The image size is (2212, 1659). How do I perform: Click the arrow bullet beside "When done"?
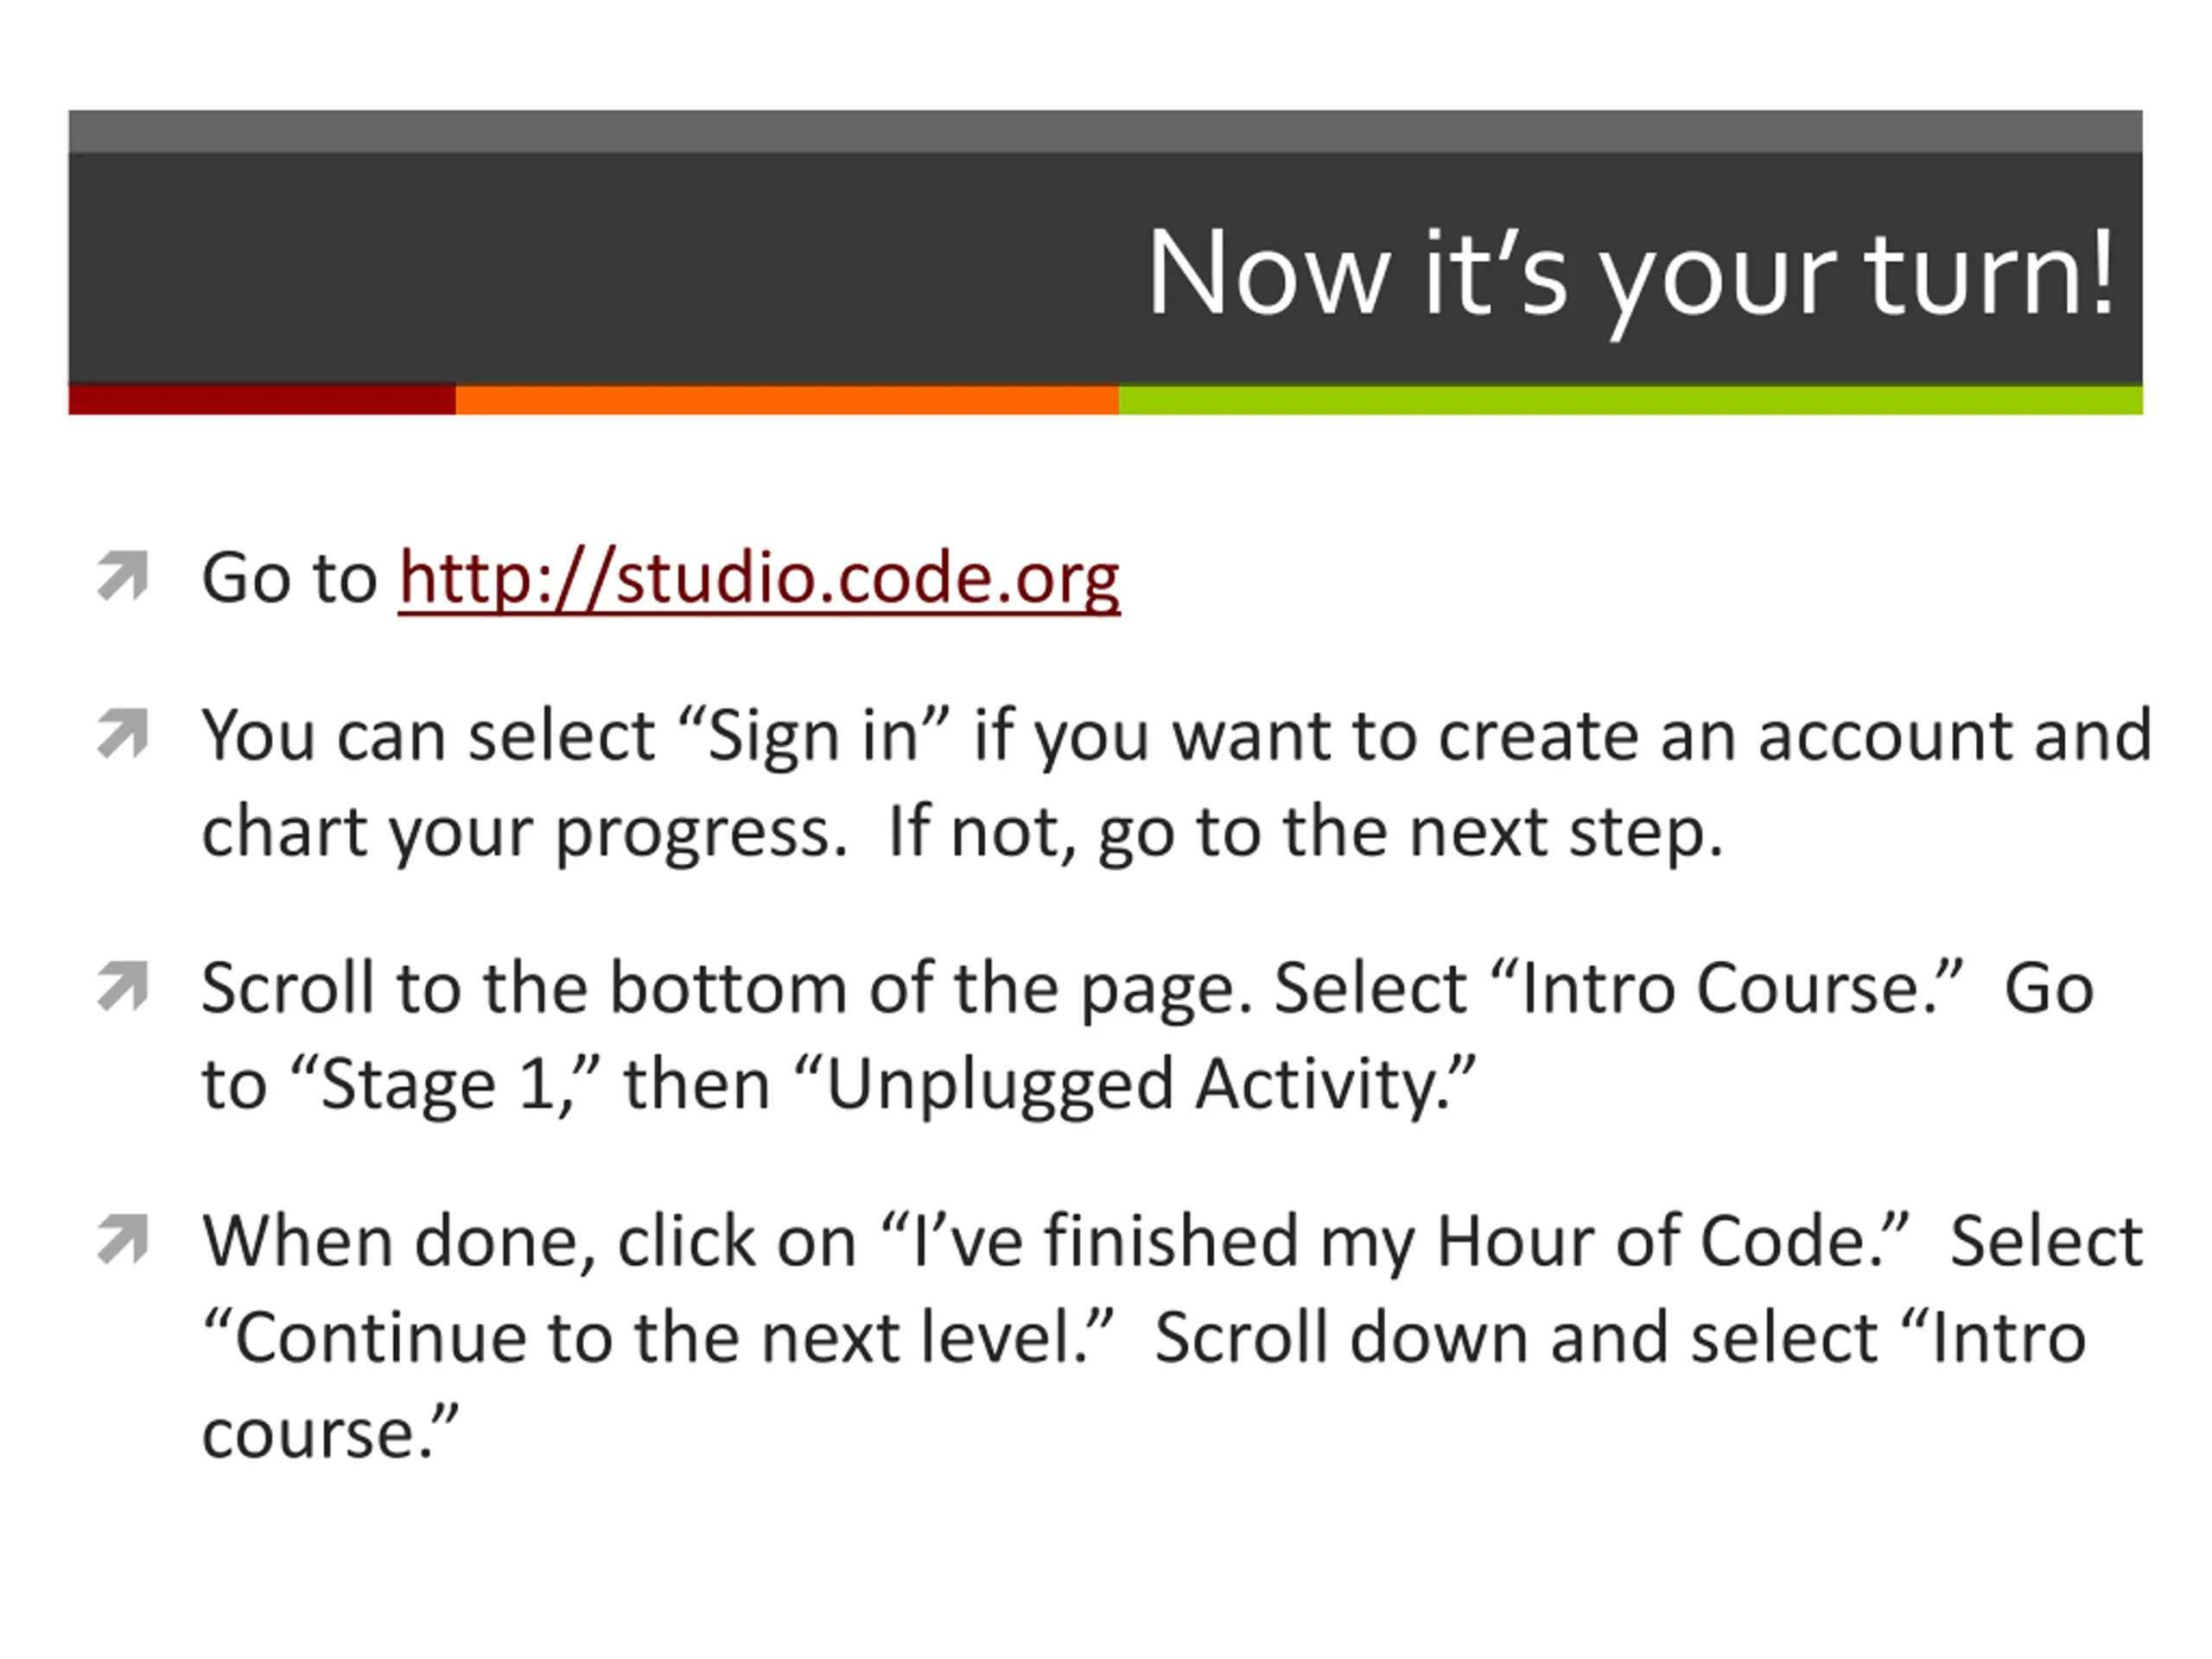123,1239
